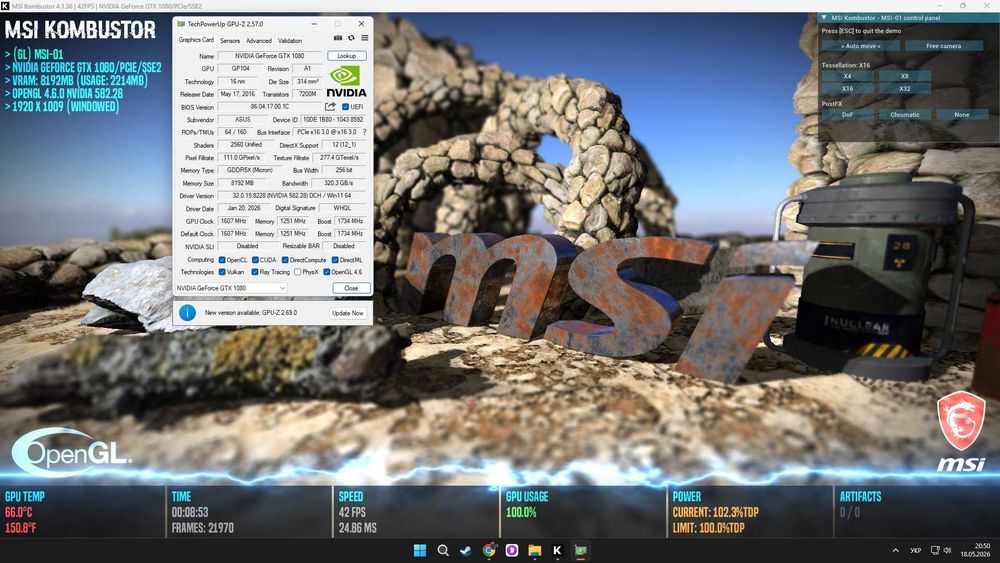The width and height of the screenshot is (1000, 563).
Task: Toggle the DirectCompute checkbox
Action: [x=285, y=260]
